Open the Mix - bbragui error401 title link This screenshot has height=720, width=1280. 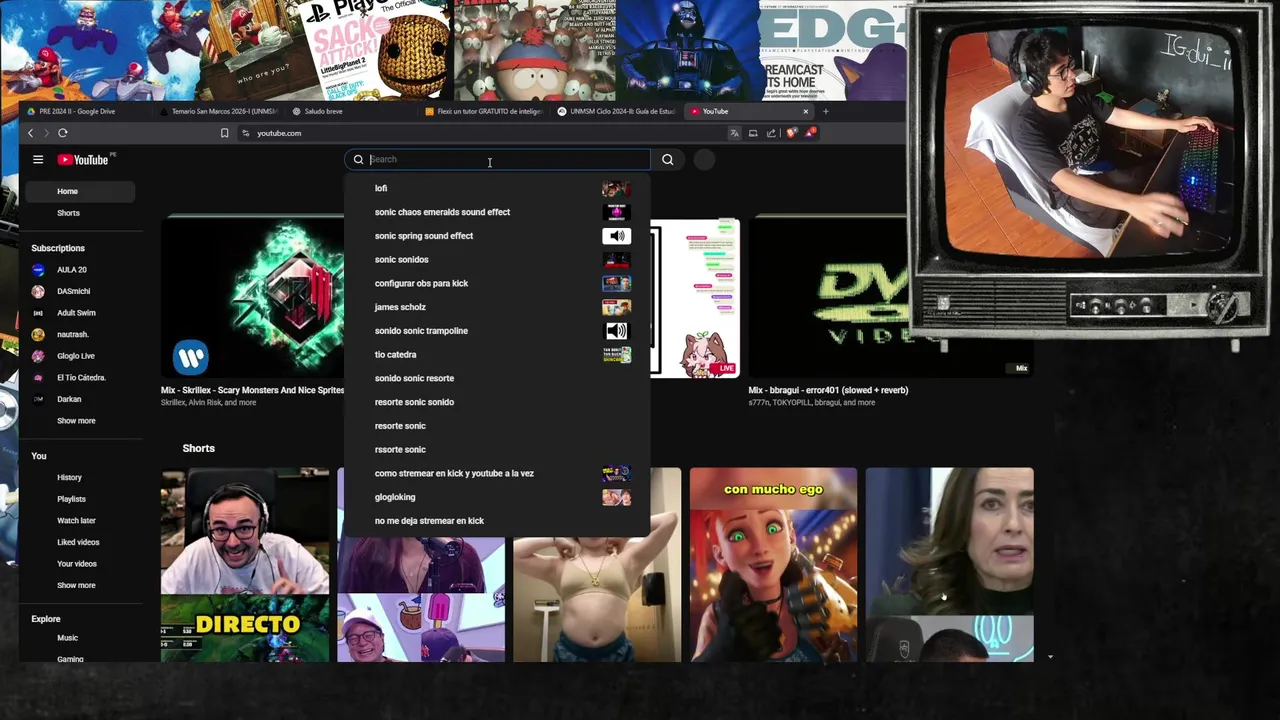point(828,390)
